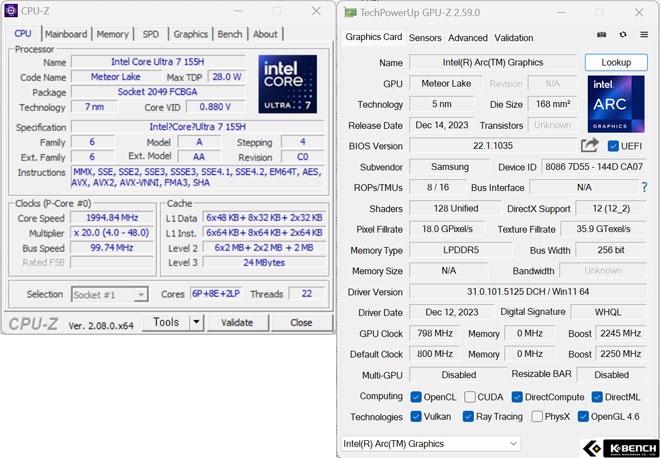Click the Multiplier value x 20.0
The image size is (660, 458).
click(112, 233)
